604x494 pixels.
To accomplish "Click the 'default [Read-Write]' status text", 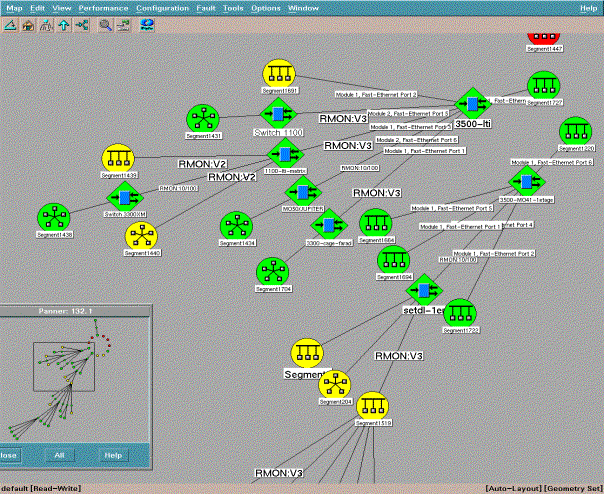I will pos(41,489).
